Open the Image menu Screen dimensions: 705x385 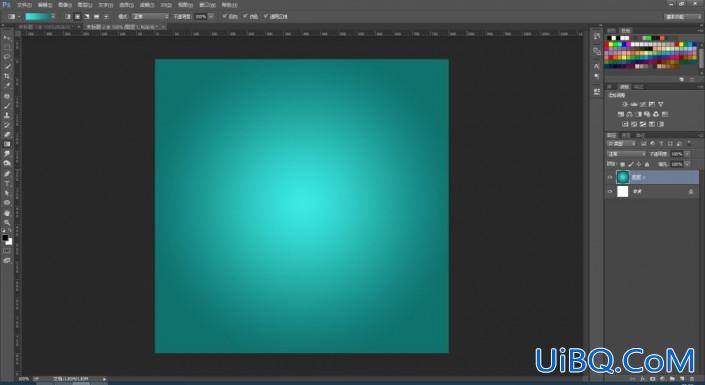coord(65,5)
